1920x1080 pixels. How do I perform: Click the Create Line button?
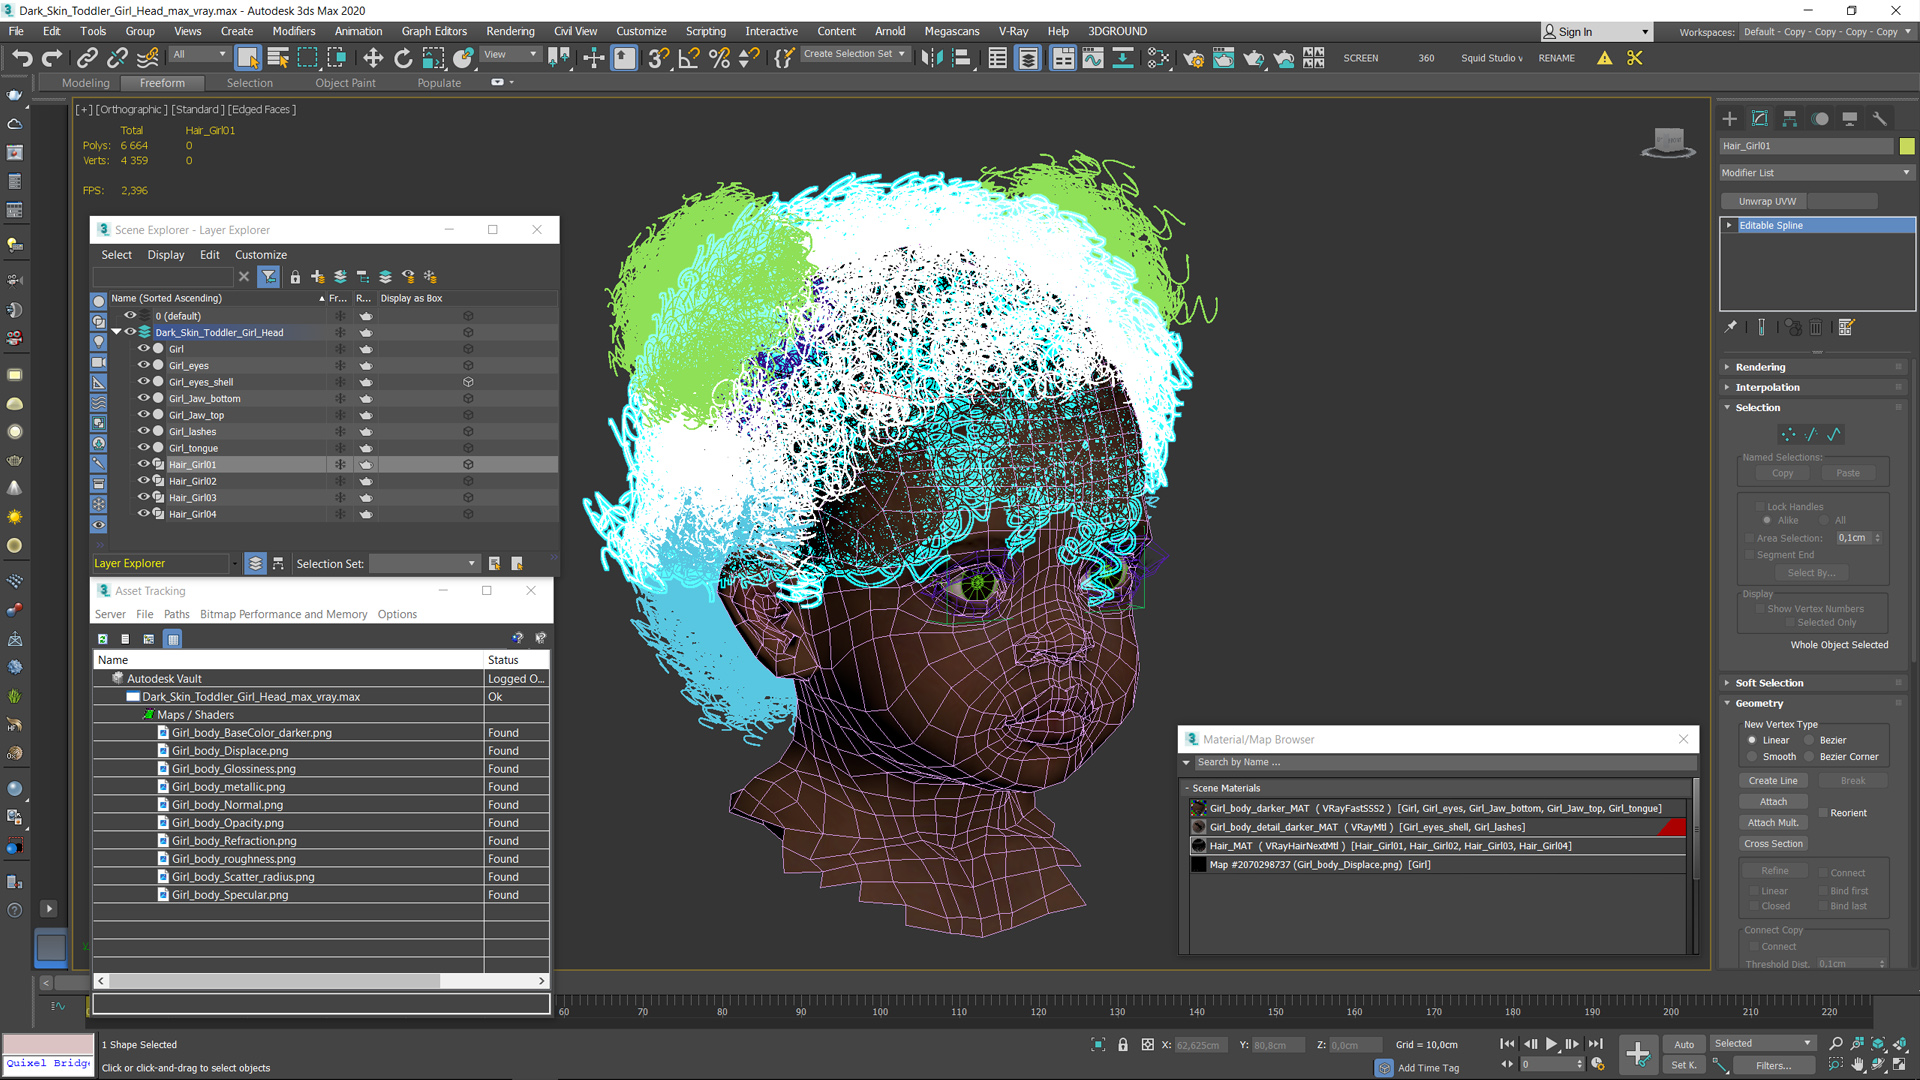1773,781
